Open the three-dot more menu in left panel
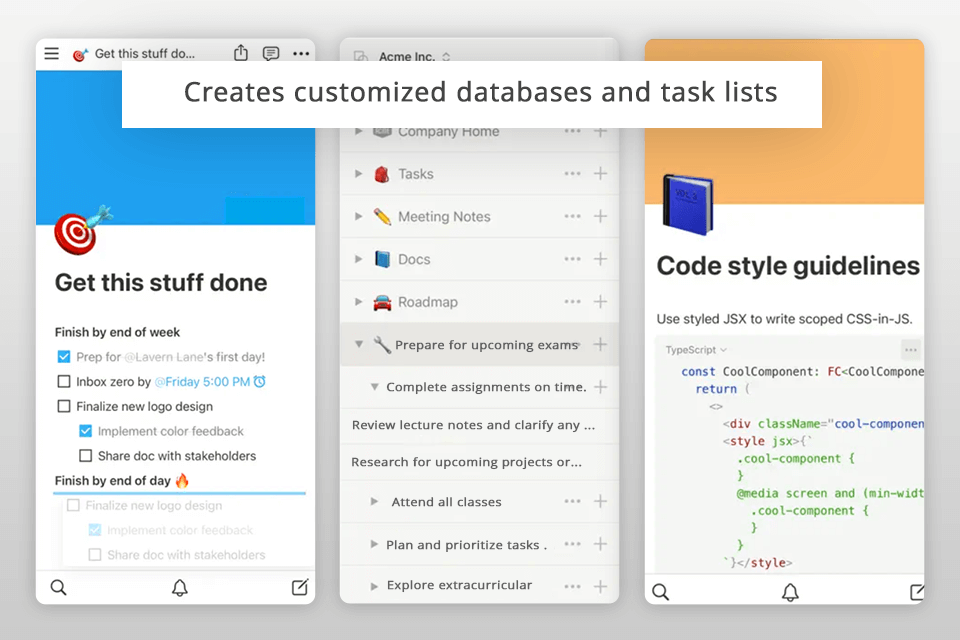Viewport: 960px width, 640px height. 301,54
